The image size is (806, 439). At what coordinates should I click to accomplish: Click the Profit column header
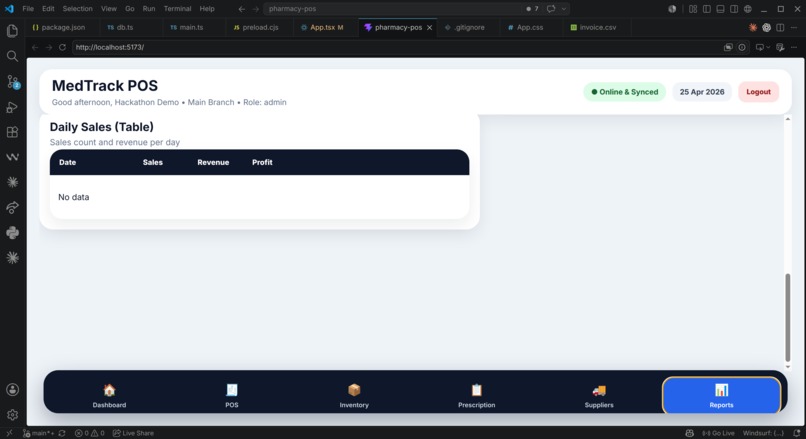click(x=262, y=162)
